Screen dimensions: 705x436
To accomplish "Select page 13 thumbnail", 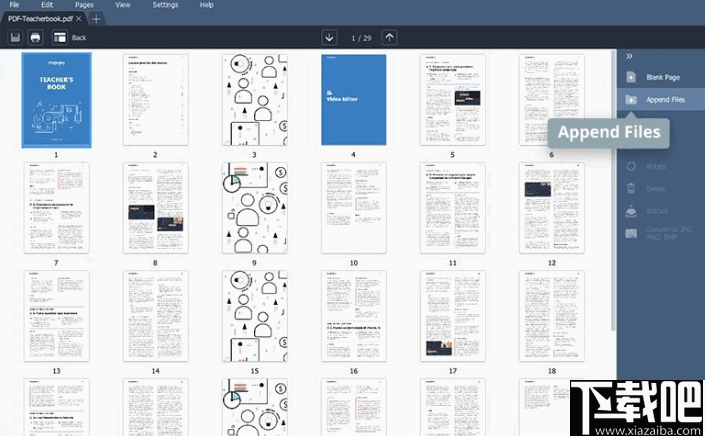I will pyautogui.click(x=57, y=316).
